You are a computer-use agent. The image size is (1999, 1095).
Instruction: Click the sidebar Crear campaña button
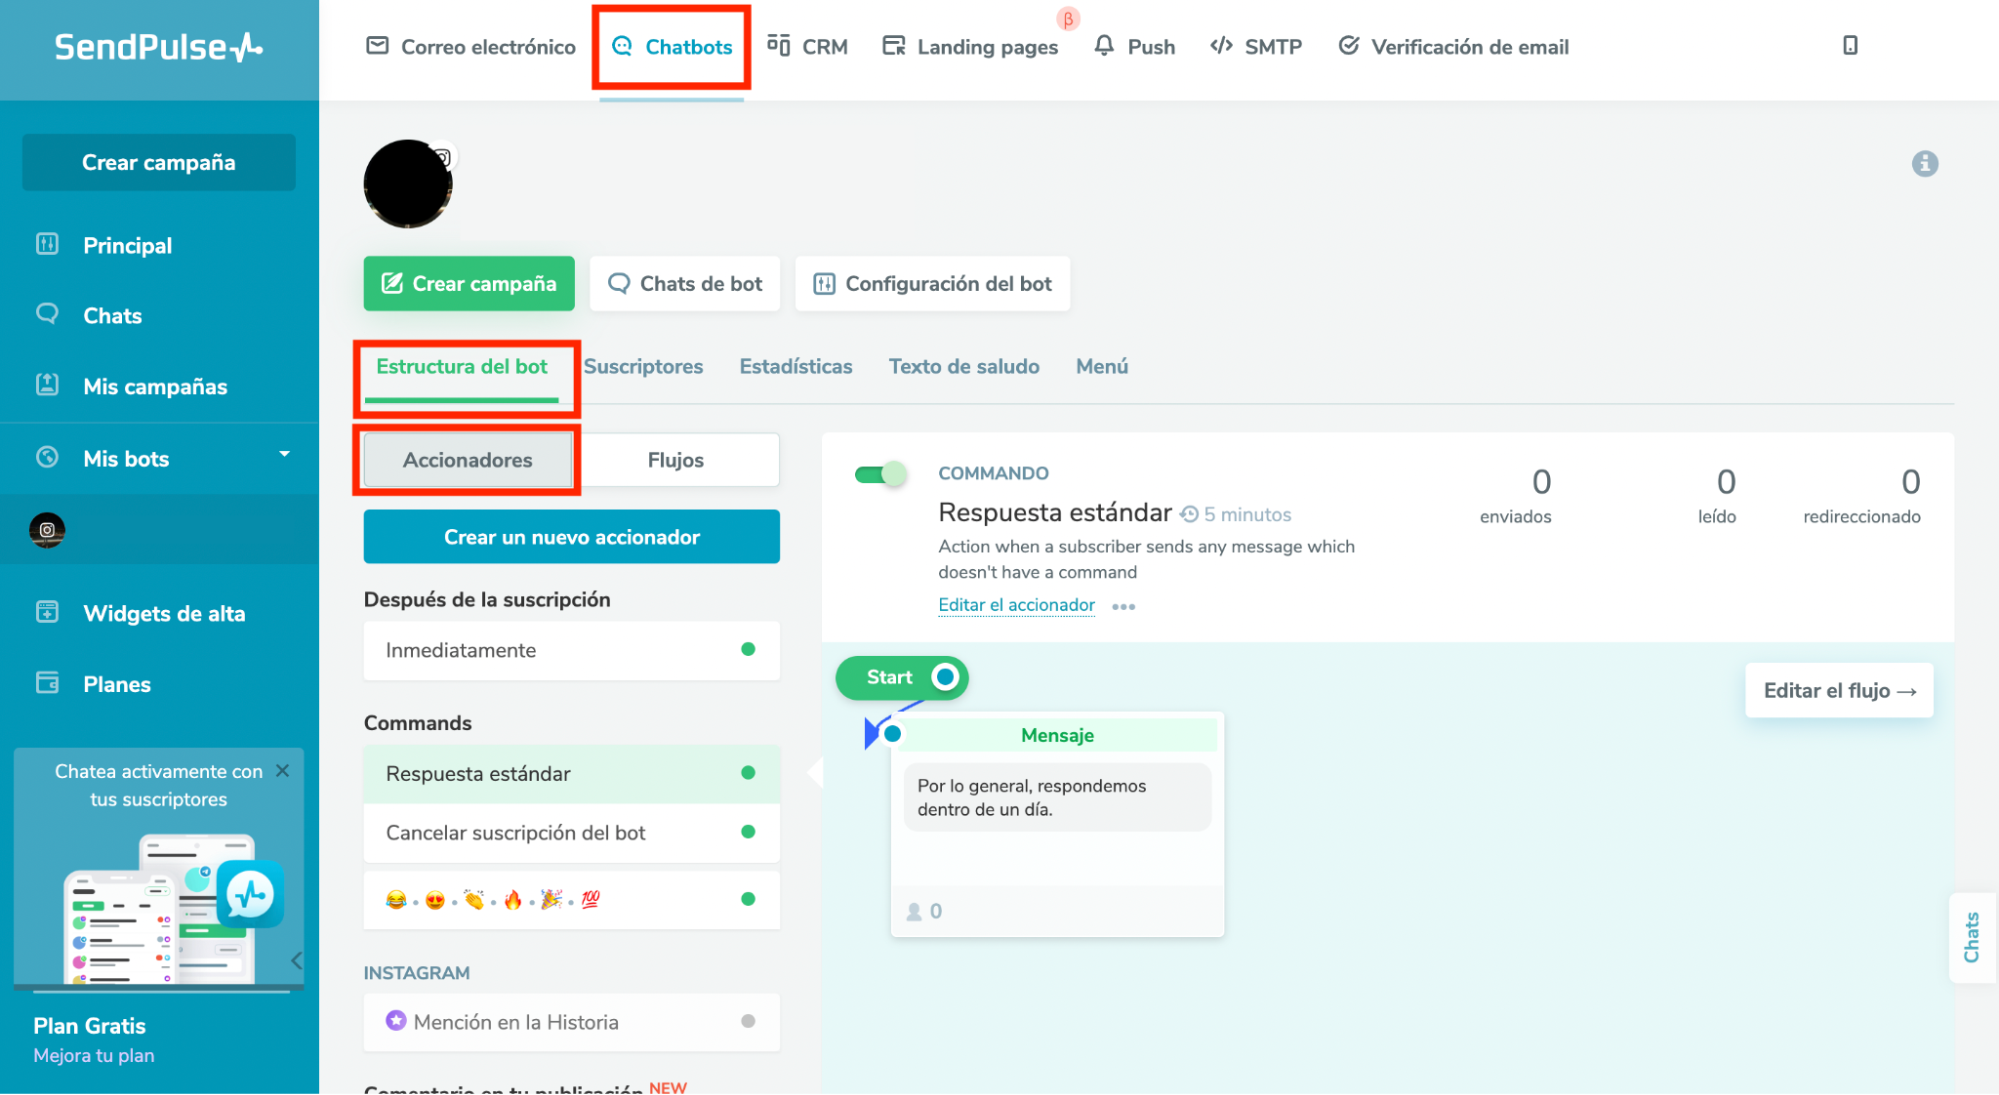pos(159,162)
